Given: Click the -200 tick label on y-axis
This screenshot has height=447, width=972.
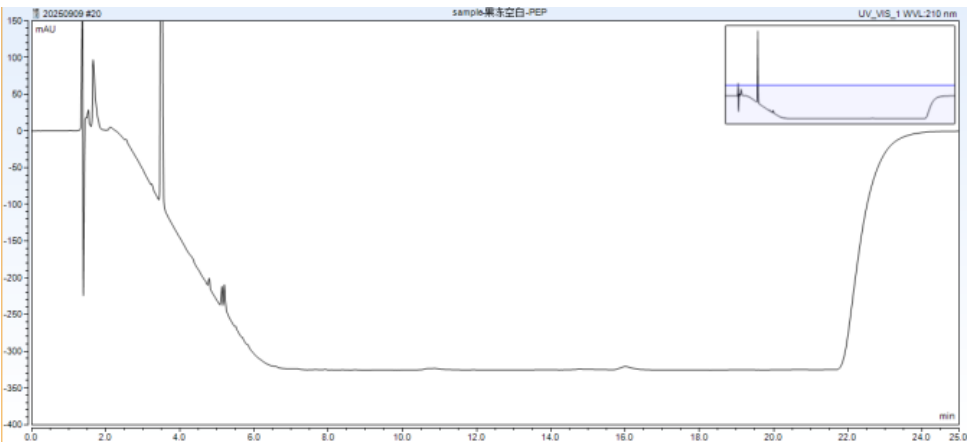Looking at the screenshot, I should point(15,278).
